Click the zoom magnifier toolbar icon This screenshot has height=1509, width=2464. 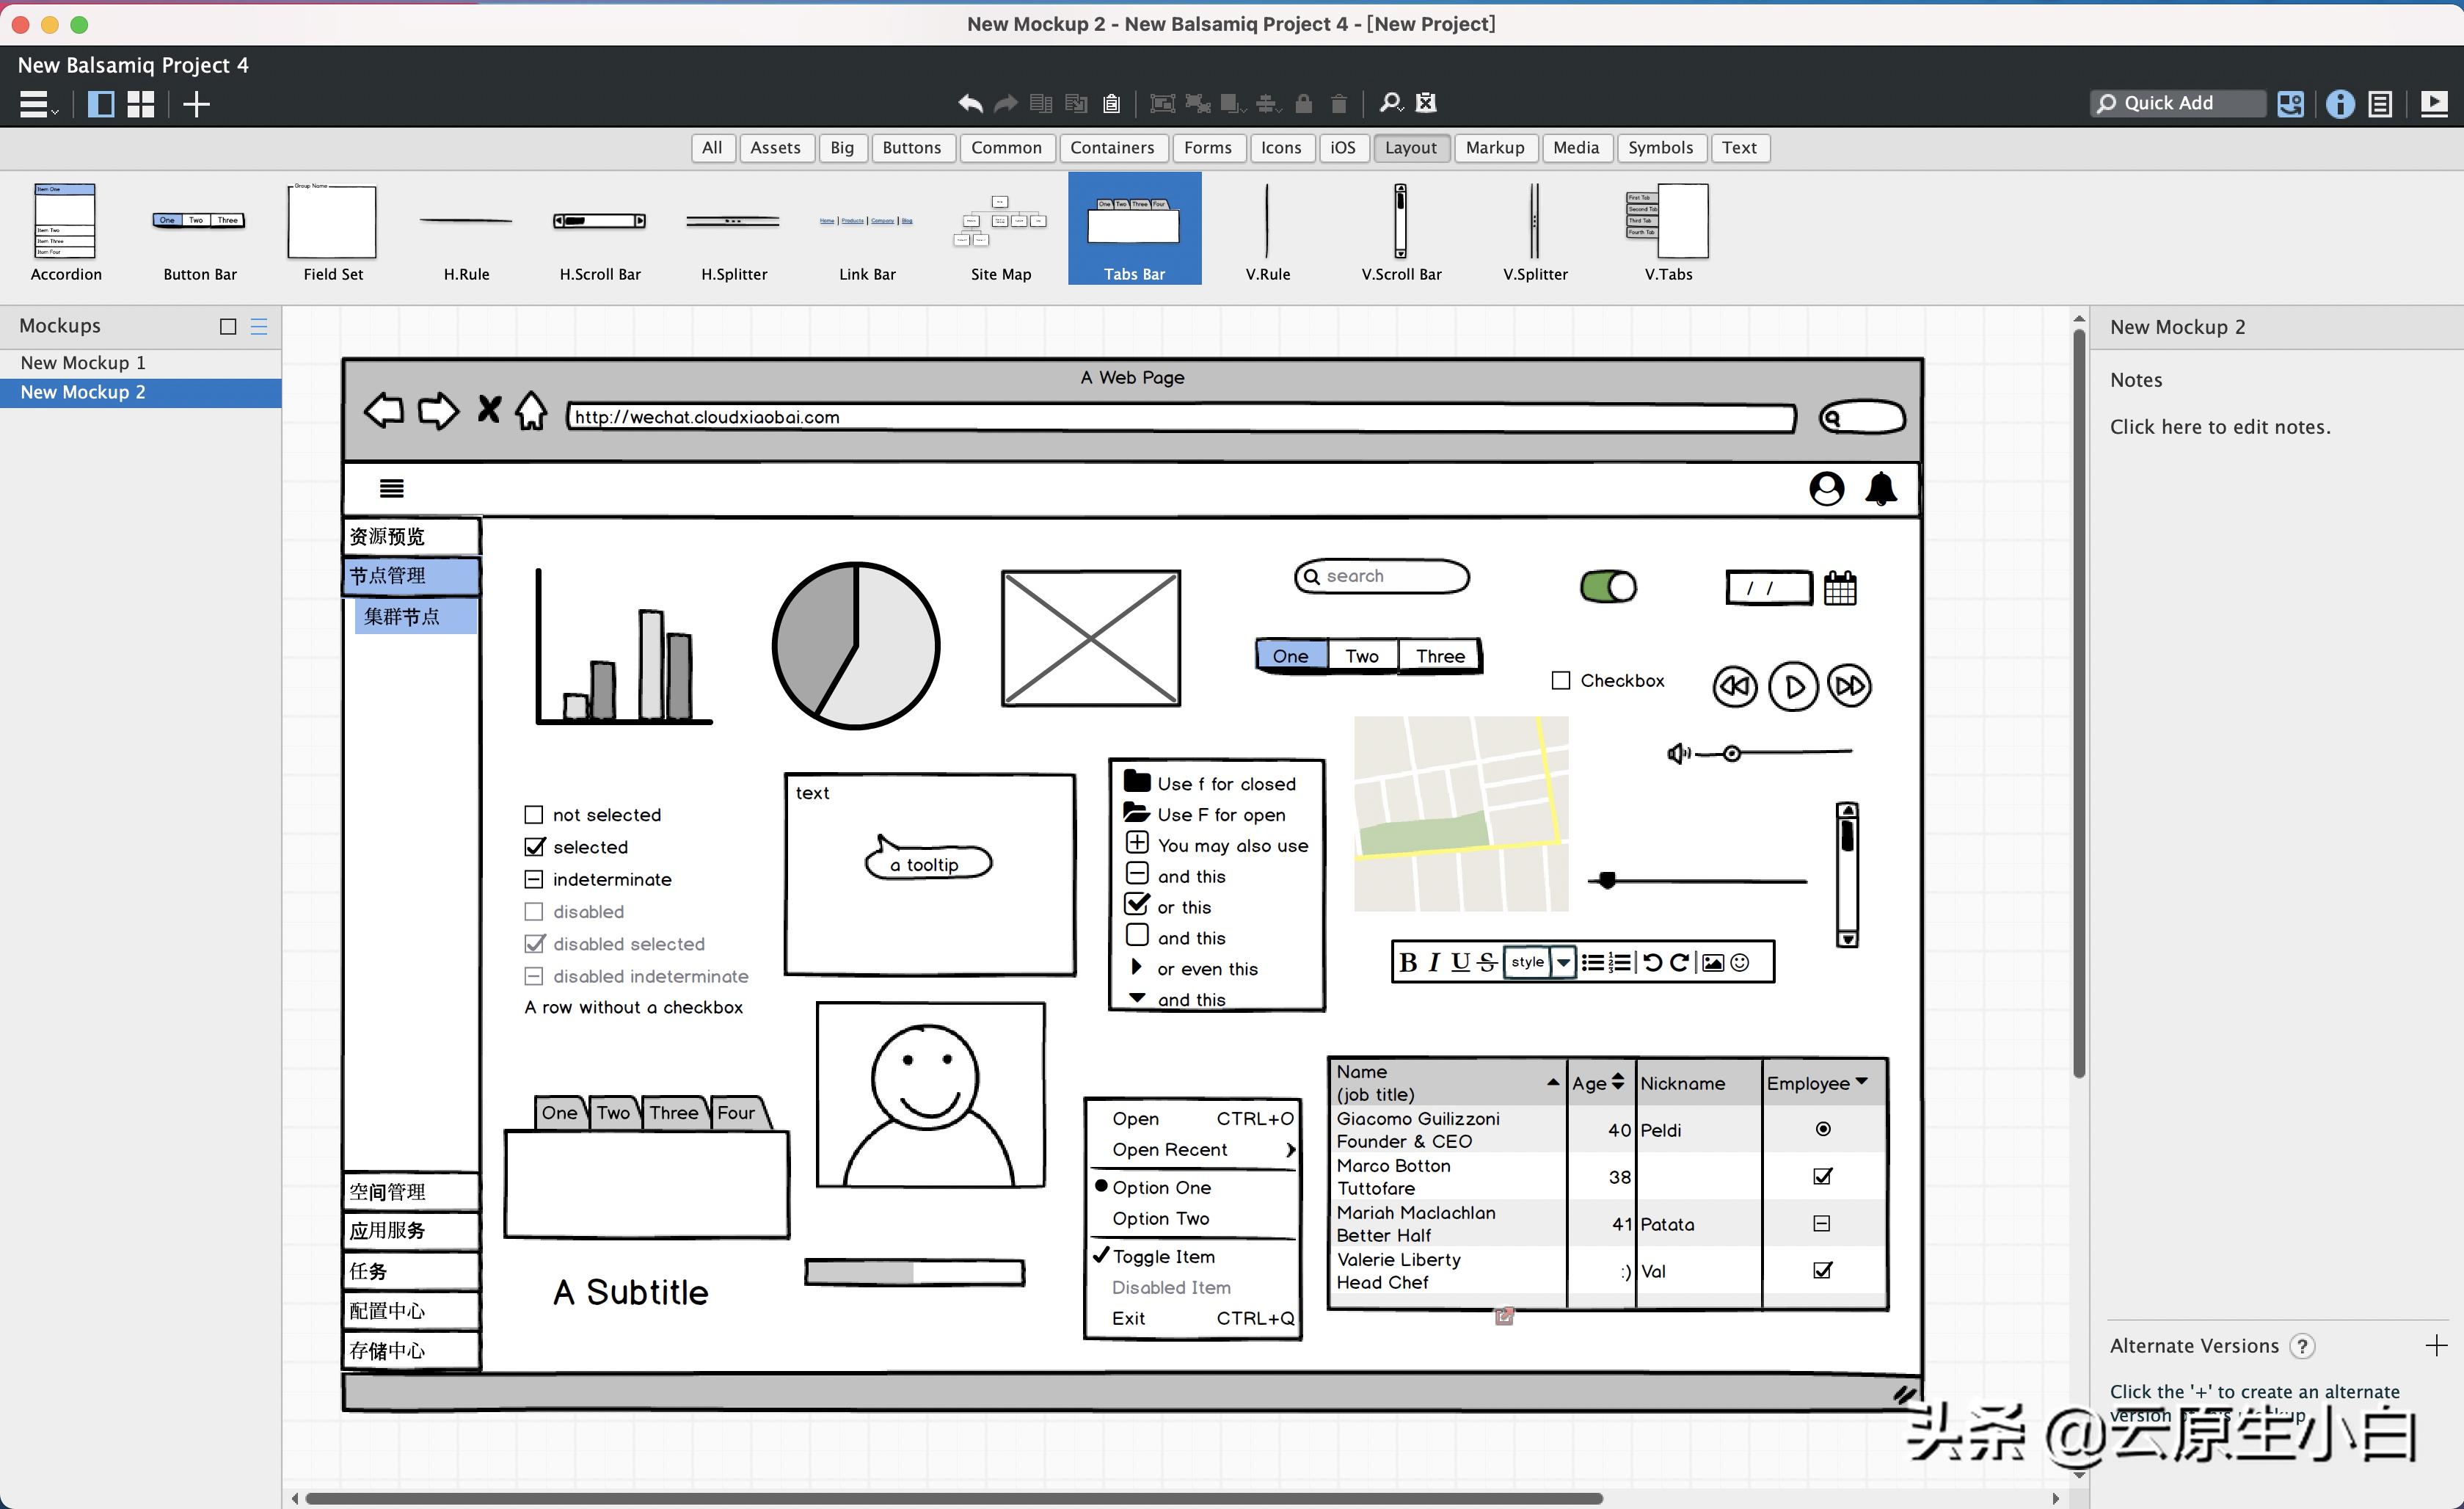tap(1390, 103)
